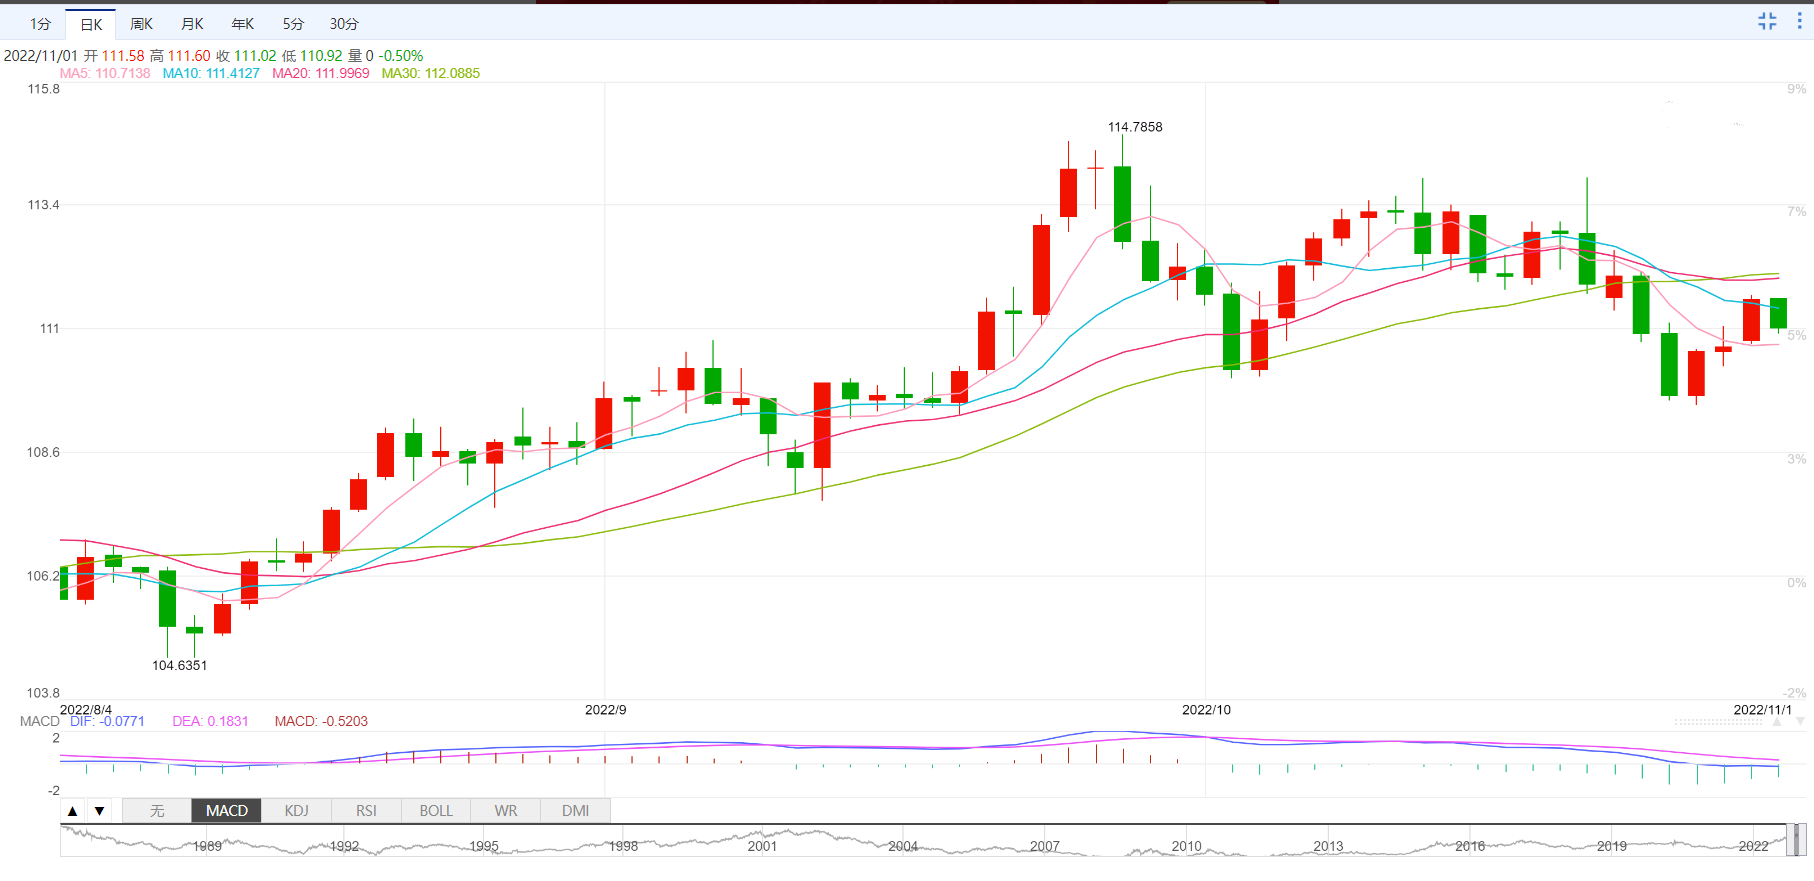Switch the indicator to WR
This screenshot has width=1814, height=881.
[x=506, y=811]
